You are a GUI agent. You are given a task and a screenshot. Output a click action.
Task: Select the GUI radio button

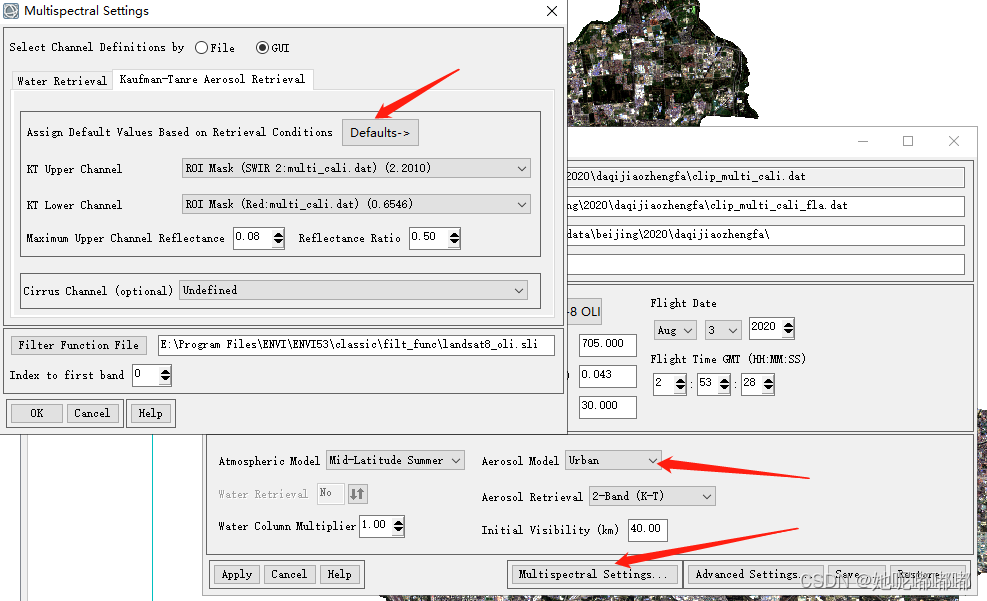(262, 48)
